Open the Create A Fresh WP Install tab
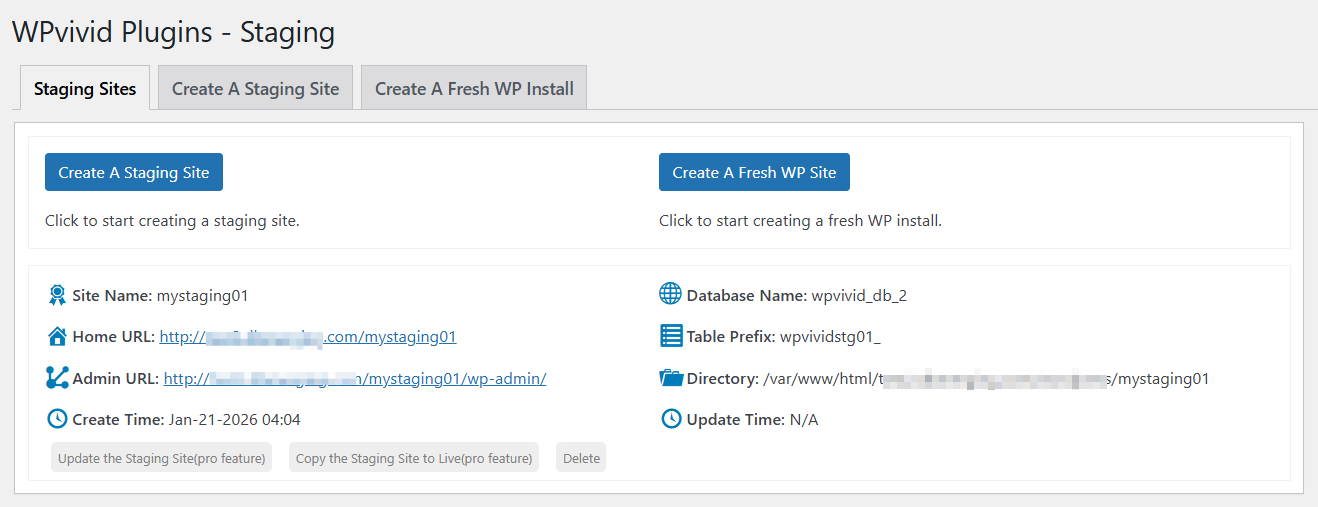The image size is (1318, 507). [474, 89]
